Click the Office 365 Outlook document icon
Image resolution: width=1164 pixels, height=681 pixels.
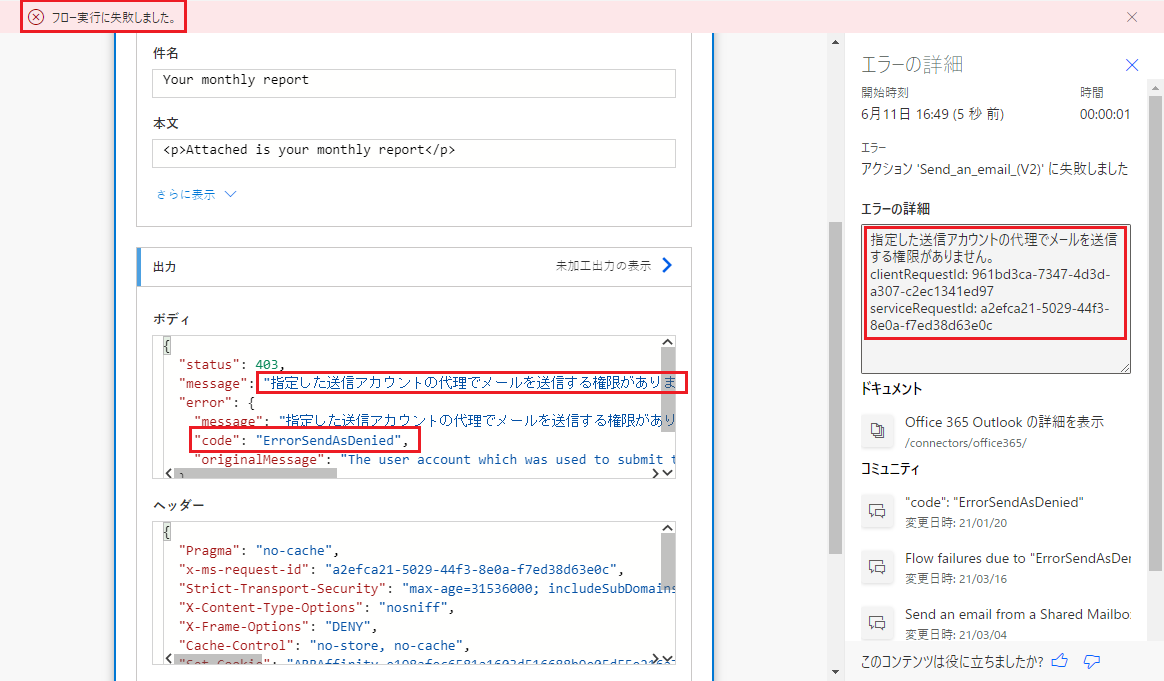click(x=877, y=431)
